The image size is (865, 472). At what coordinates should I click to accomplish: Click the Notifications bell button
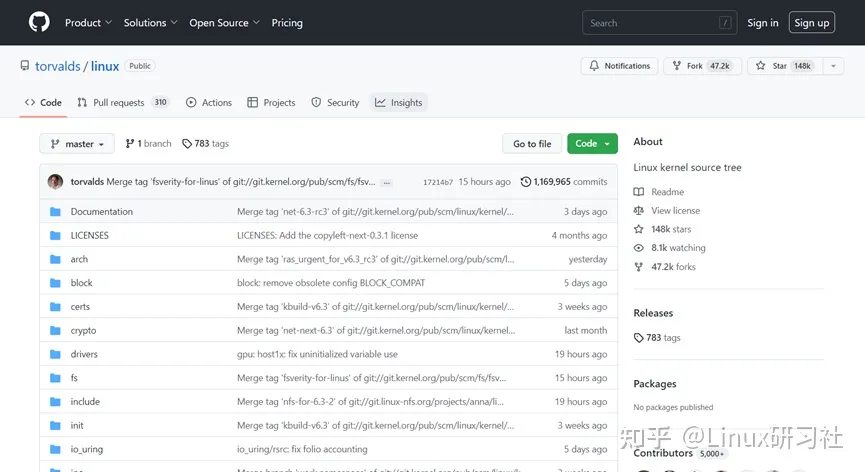(x=619, y=66)
